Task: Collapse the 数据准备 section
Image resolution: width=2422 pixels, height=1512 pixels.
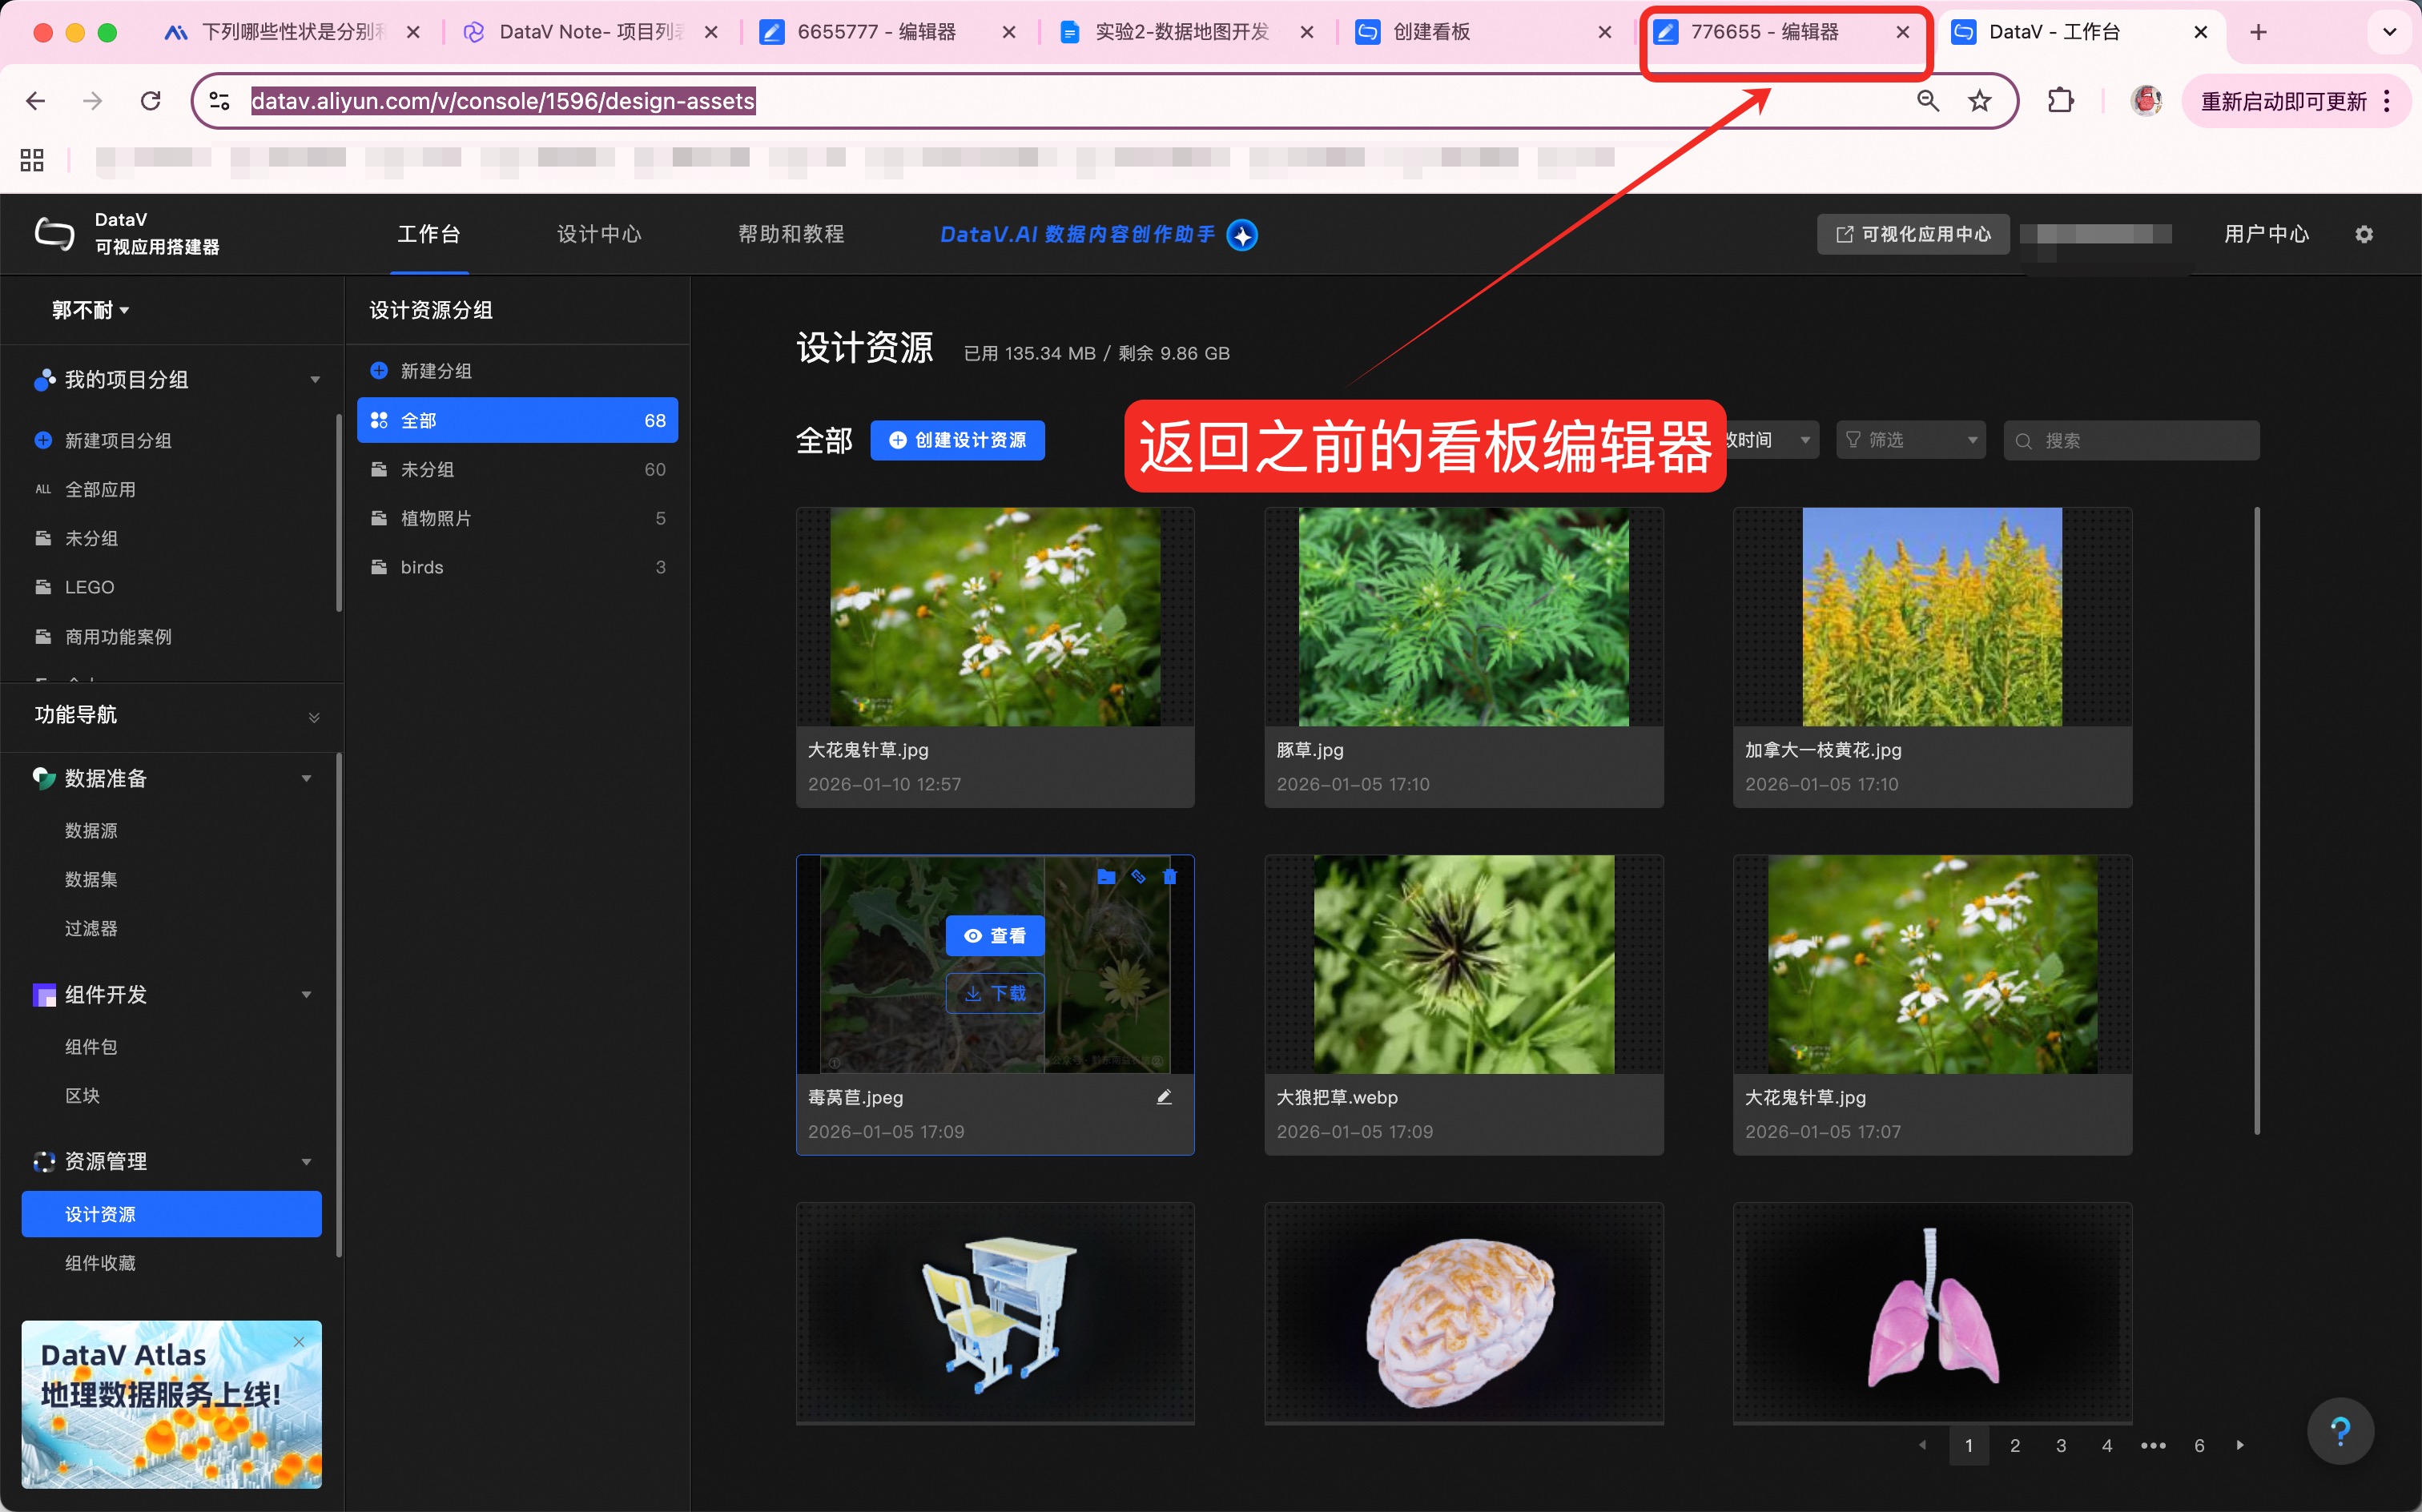Action: click(306, 778)
